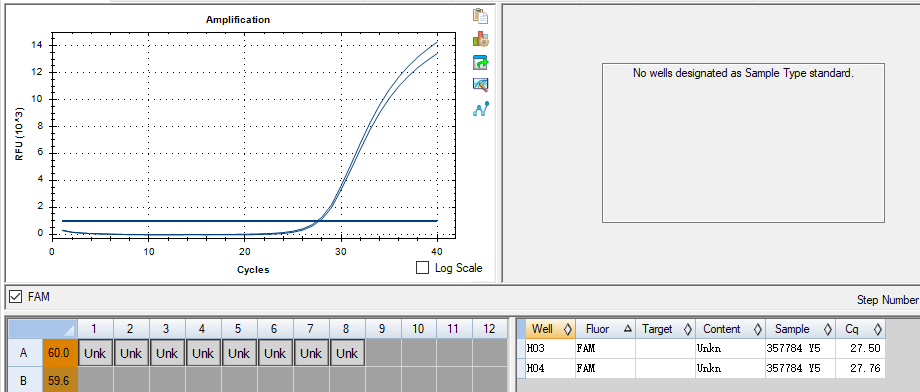Click the chart edit pencil icon
The width and height of the screenshot is (920, 392).
[x=481, y=85]
